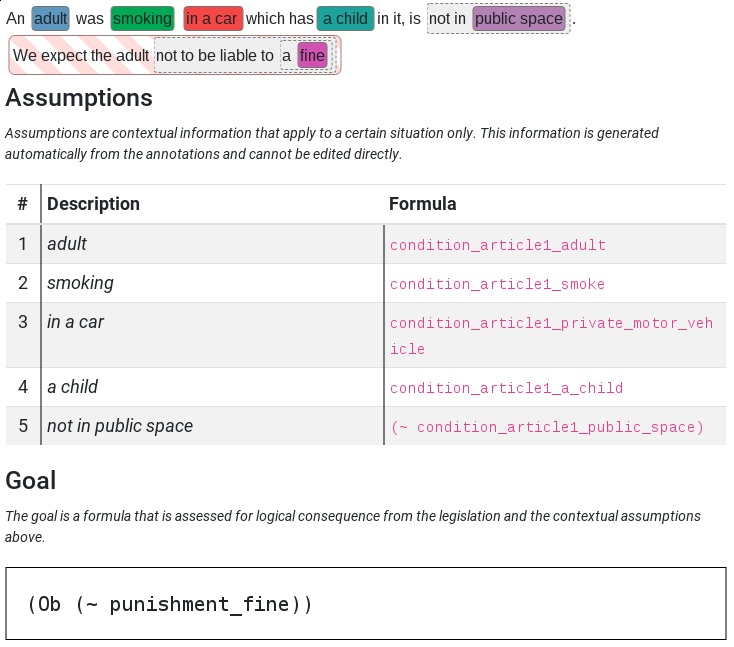Screen dimensions: 734x647
Task: Click the "Description" column header
Action: tap(93, 204)
